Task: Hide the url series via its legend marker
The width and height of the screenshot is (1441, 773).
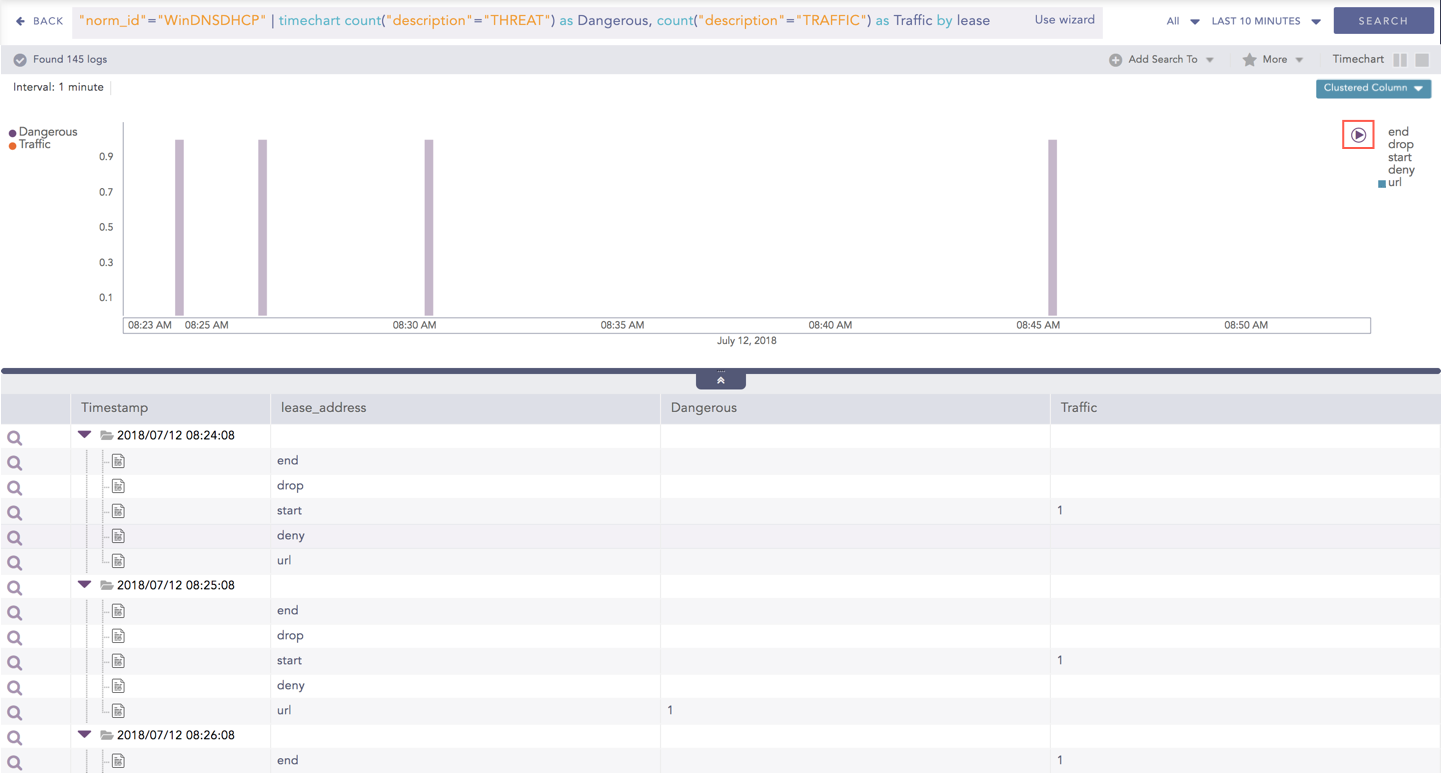Action: point(1381,183)
